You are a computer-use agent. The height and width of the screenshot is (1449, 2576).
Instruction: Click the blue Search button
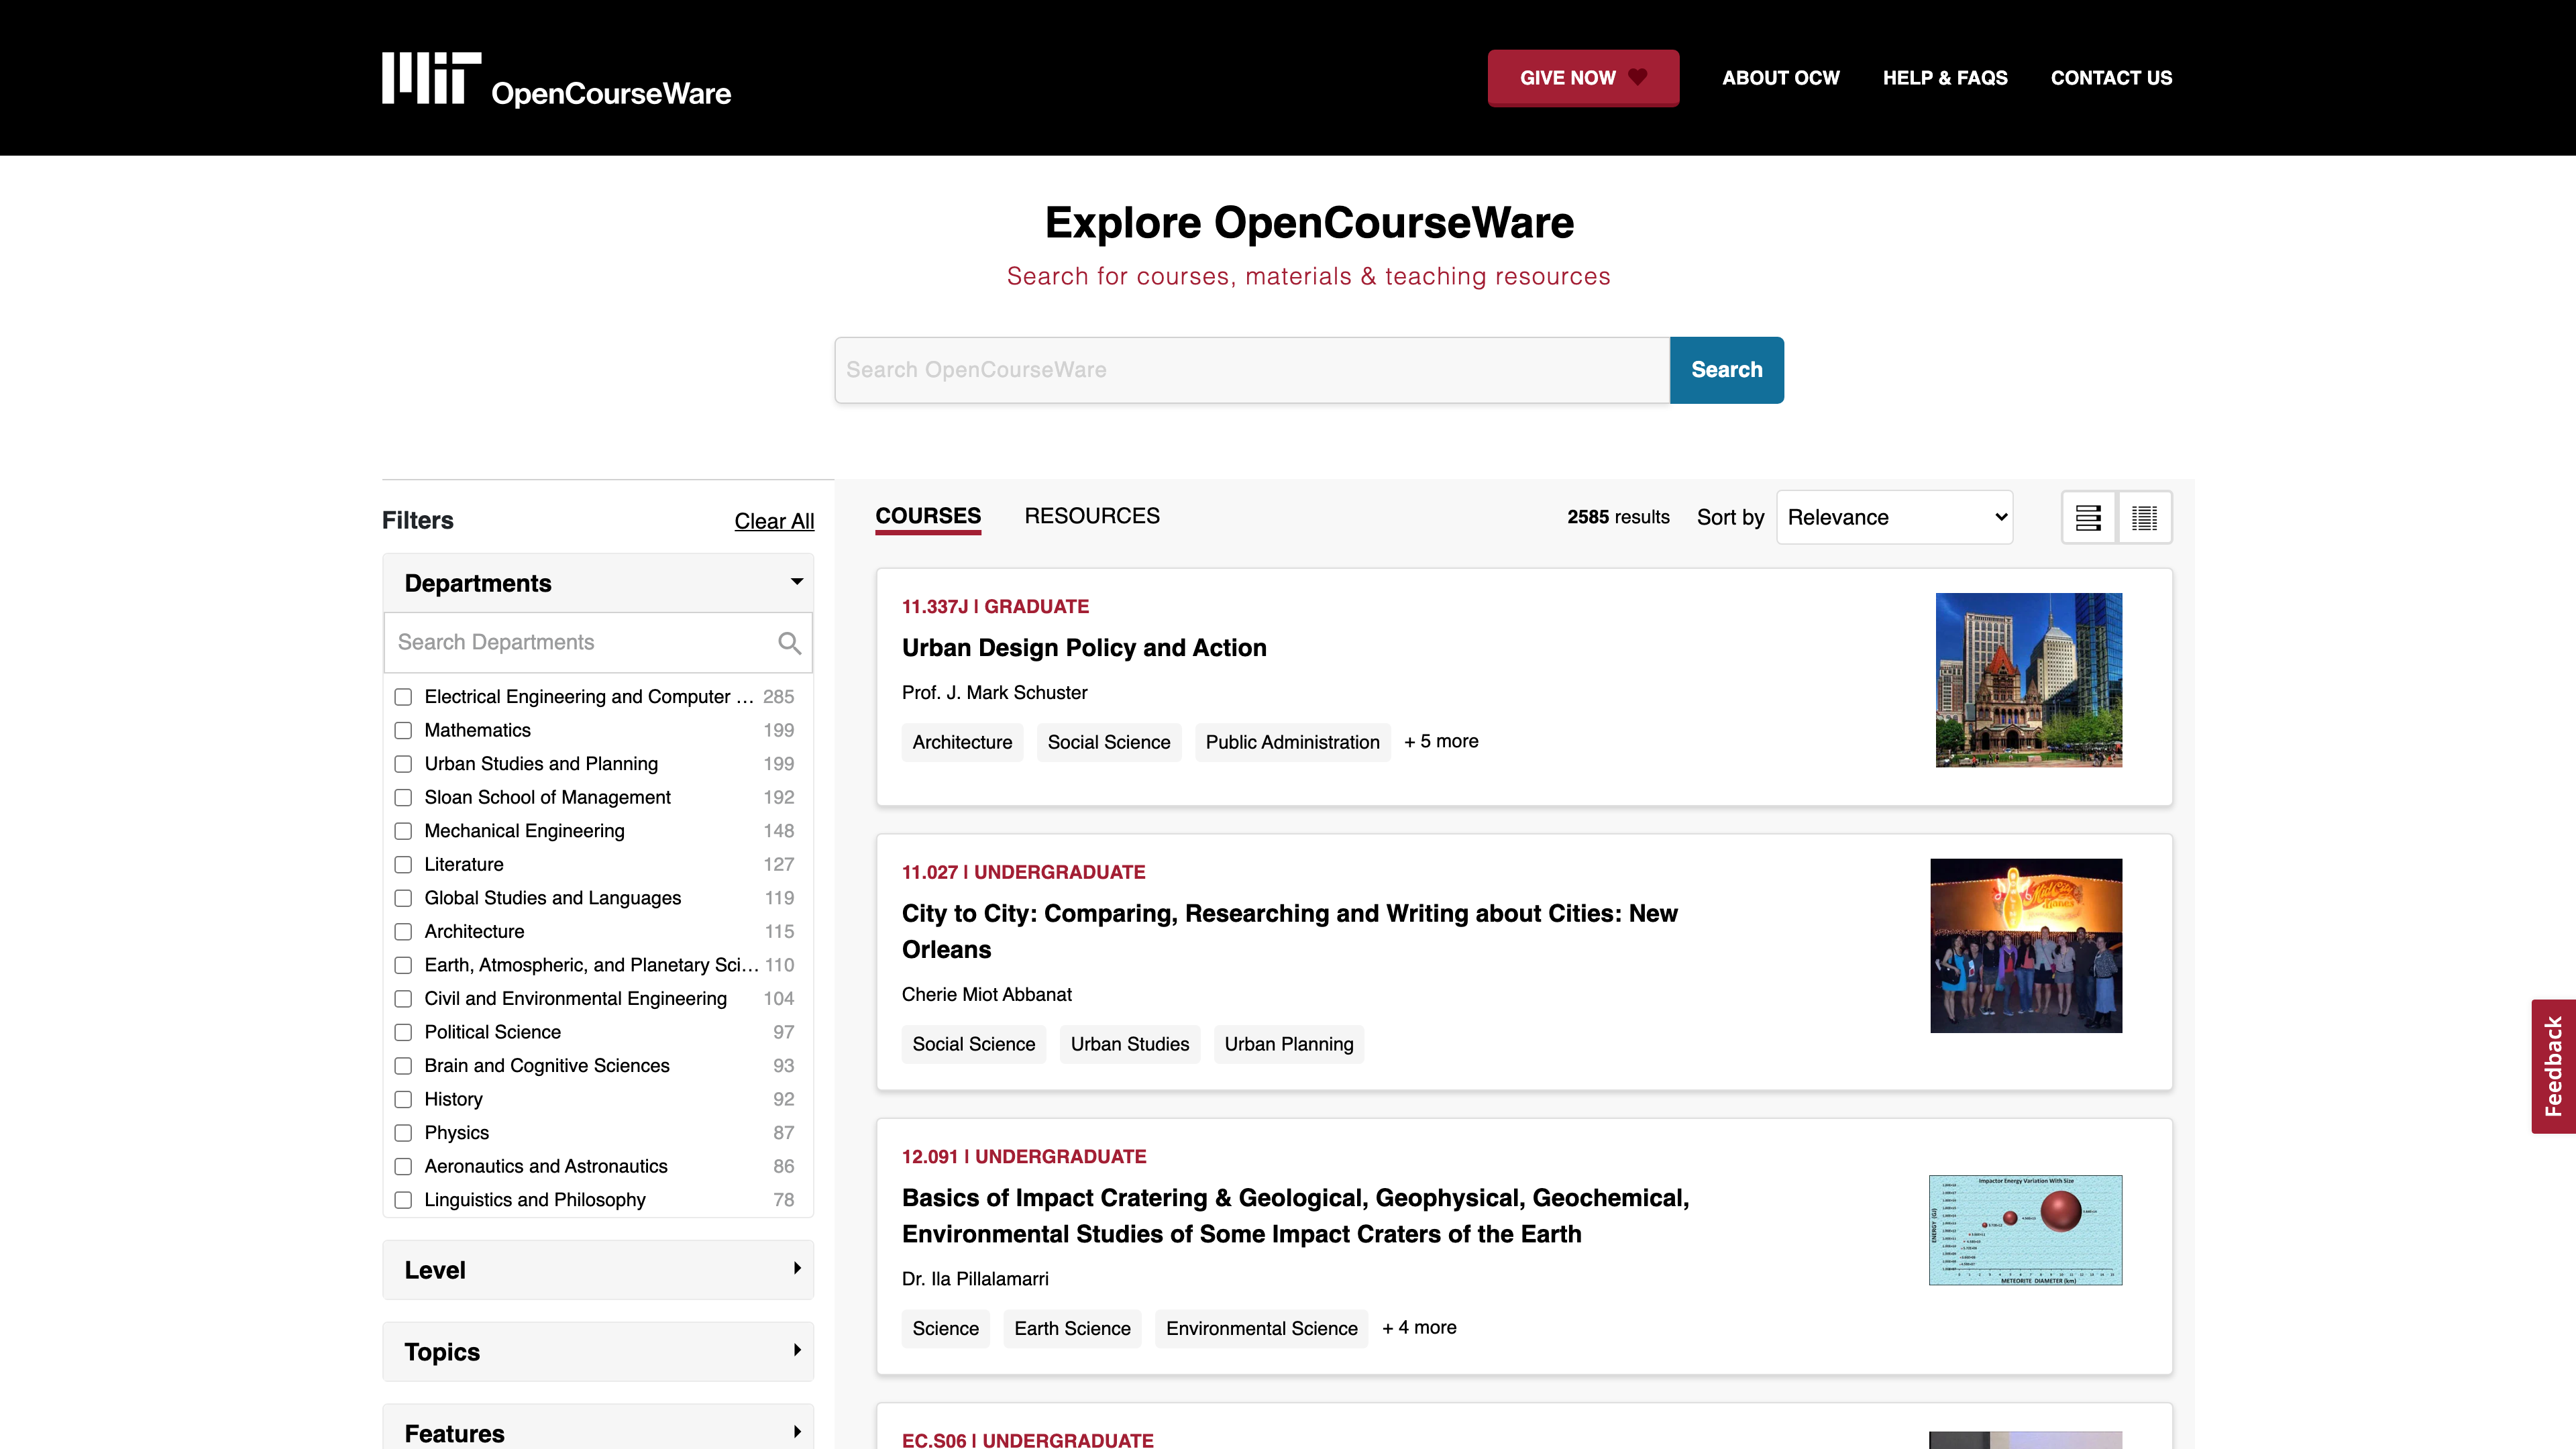[1727, 370]
